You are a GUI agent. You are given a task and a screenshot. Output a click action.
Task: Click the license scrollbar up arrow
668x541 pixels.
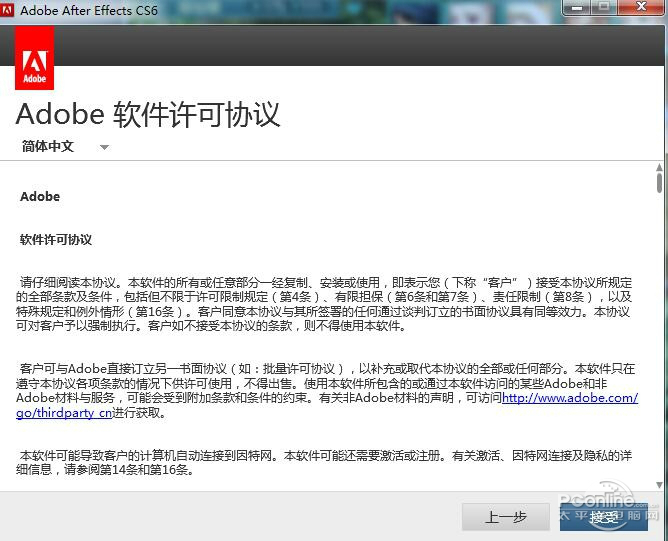tap(659, 167)
